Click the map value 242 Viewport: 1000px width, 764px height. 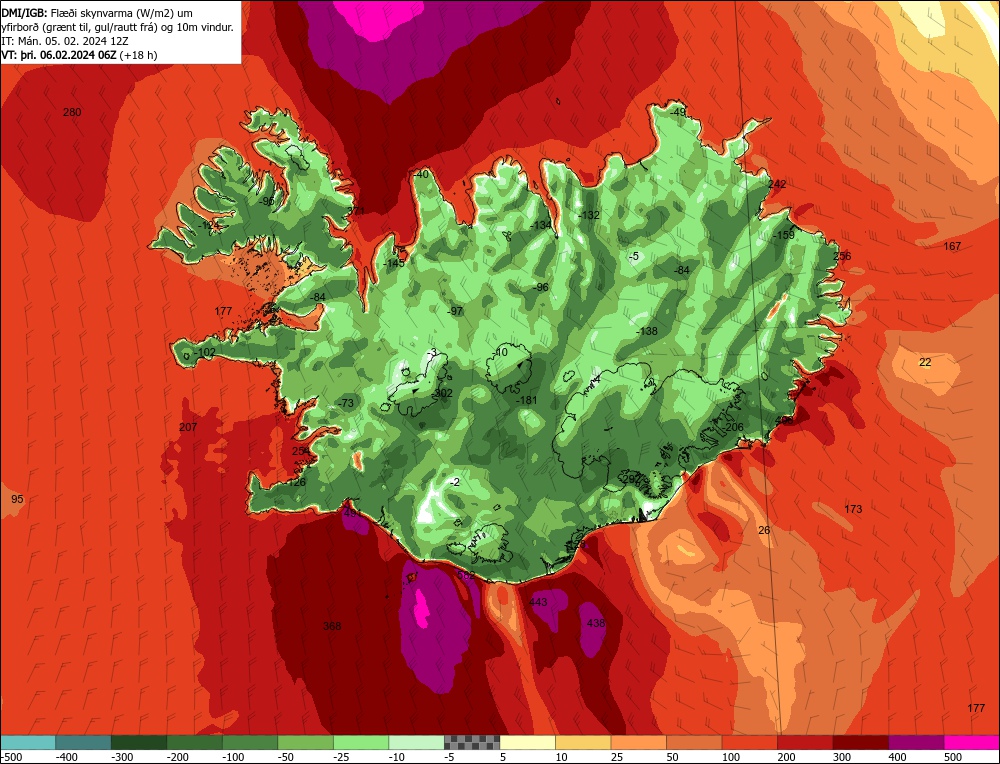point(777,184)
